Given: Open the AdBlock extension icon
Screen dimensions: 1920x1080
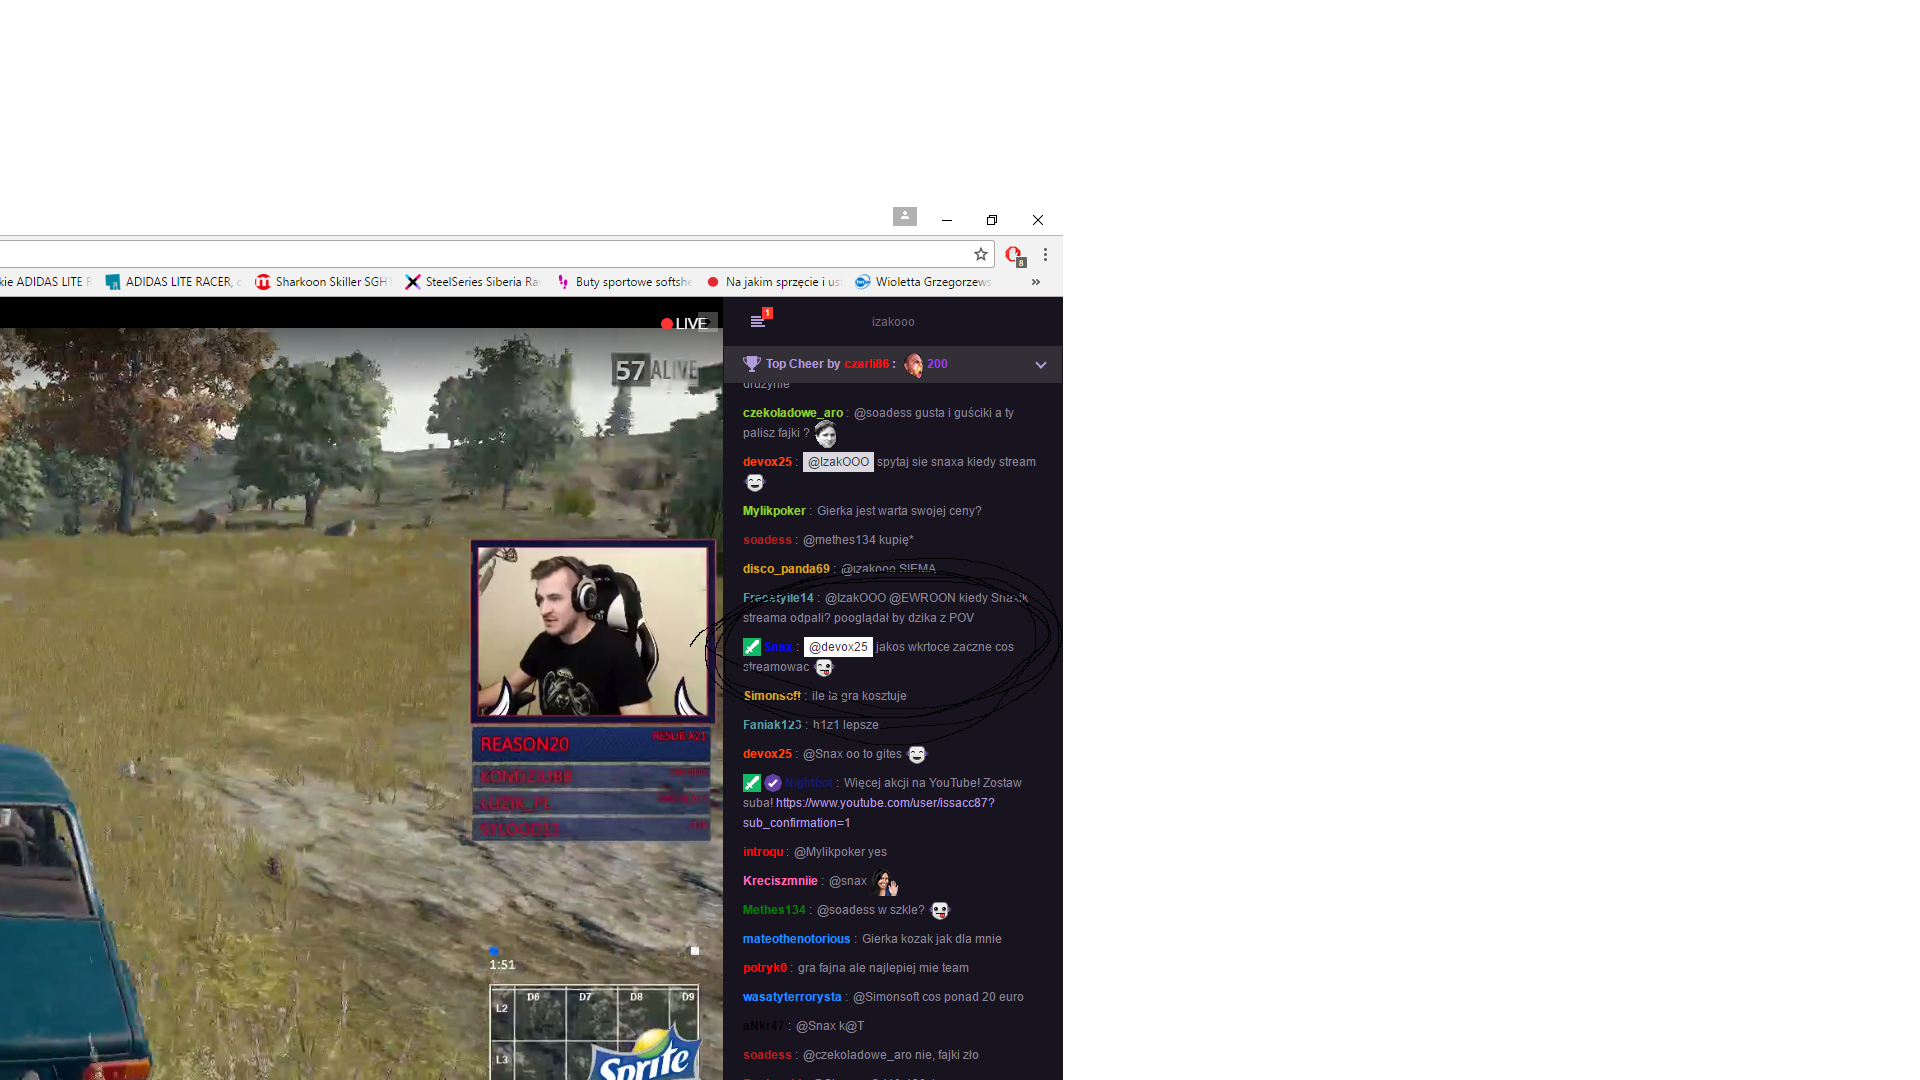Looking at the screenshot, I should pyautogui.click(x=1014, y=255).
